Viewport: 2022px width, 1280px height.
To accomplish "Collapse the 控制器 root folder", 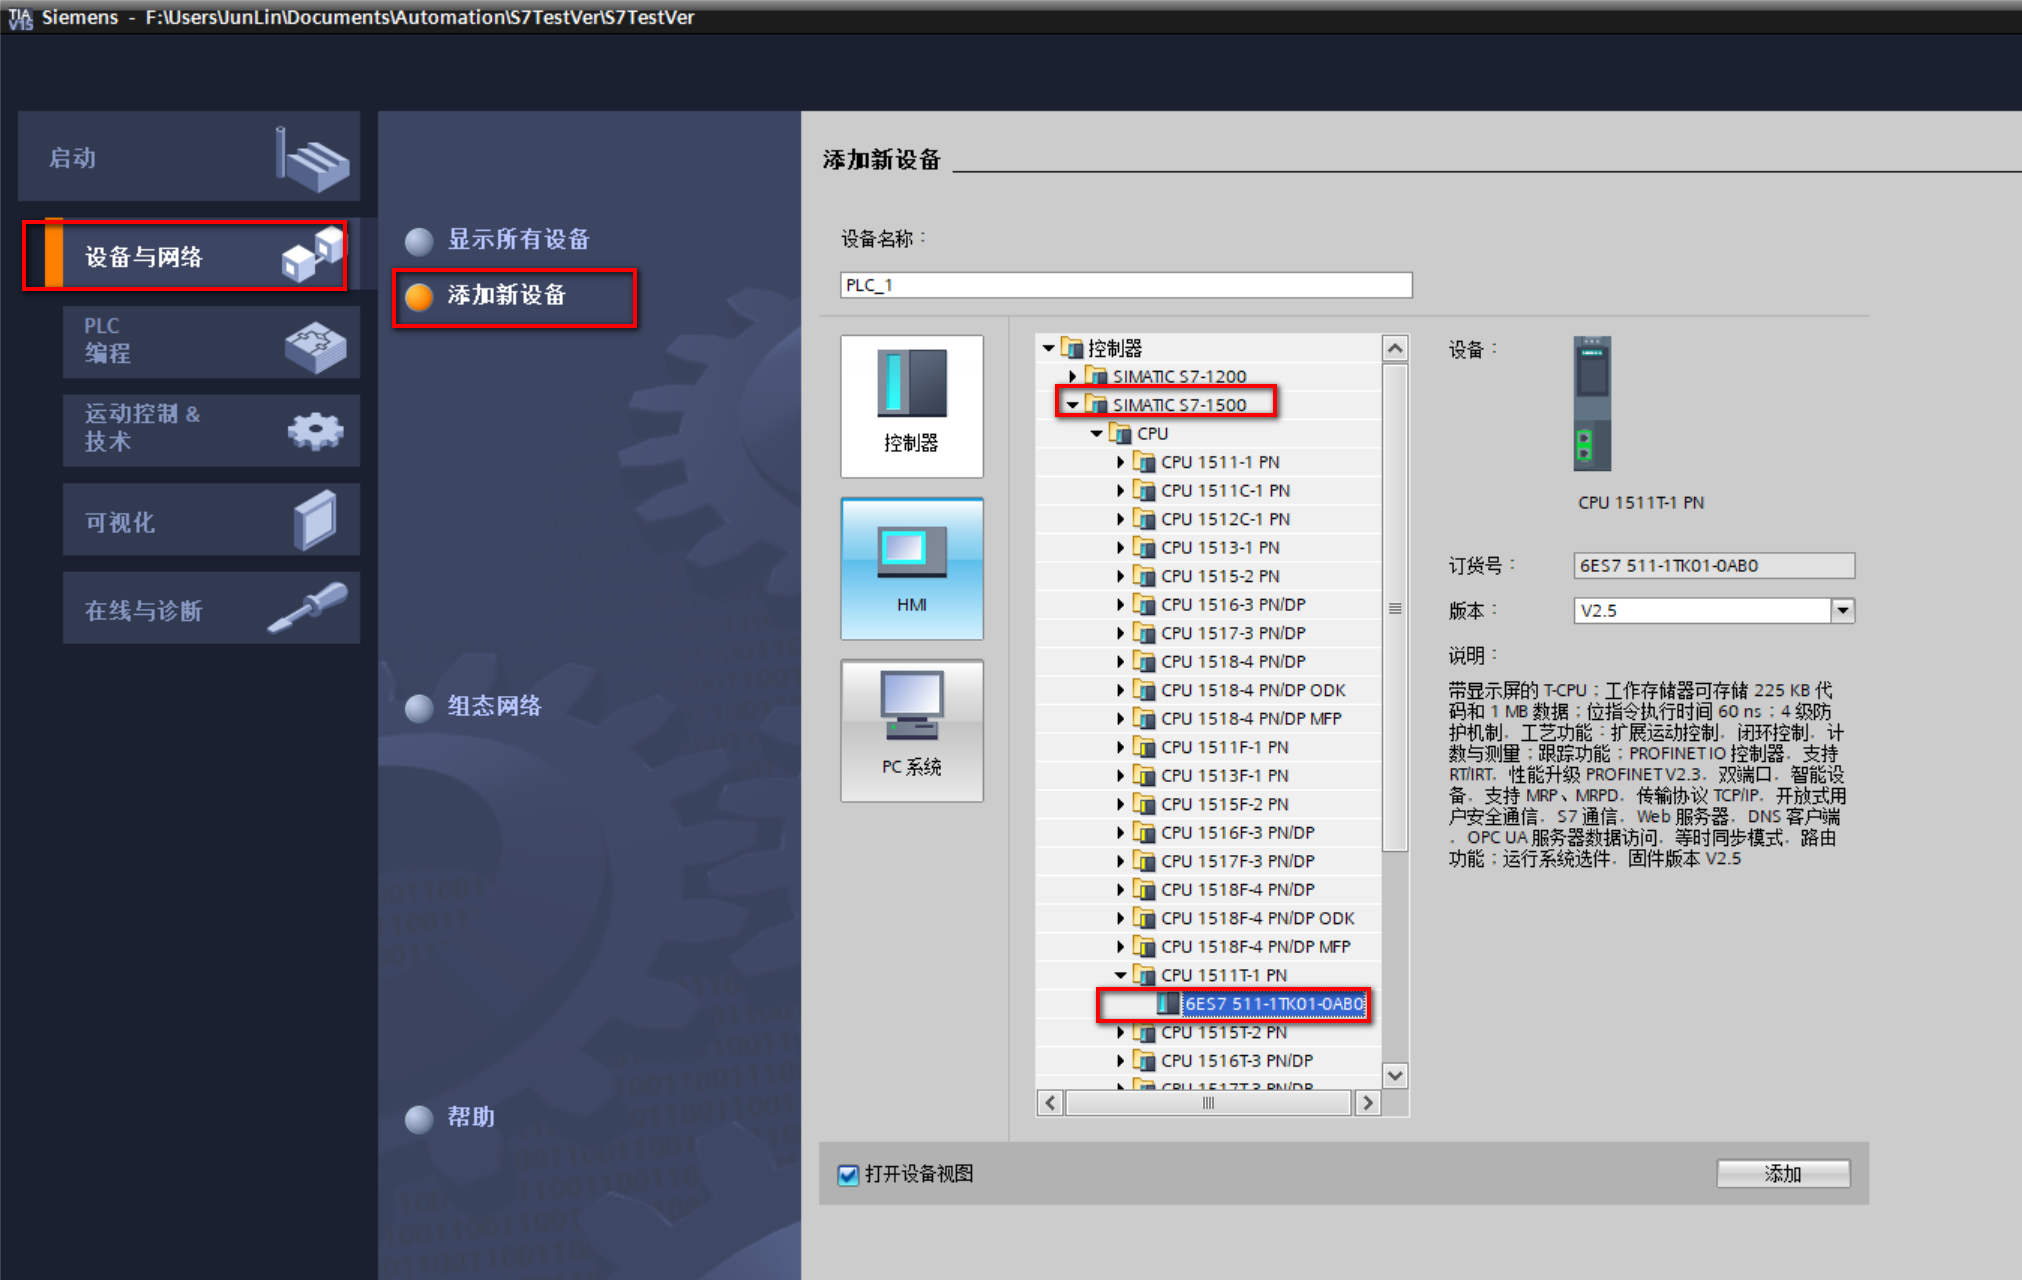I will coord(1048,348).
